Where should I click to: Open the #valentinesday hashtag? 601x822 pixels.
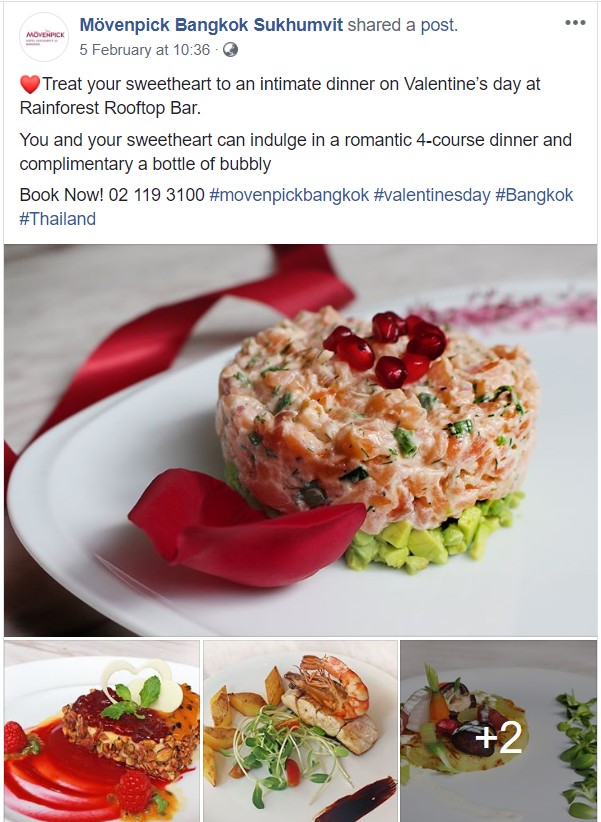pos(432,195)
